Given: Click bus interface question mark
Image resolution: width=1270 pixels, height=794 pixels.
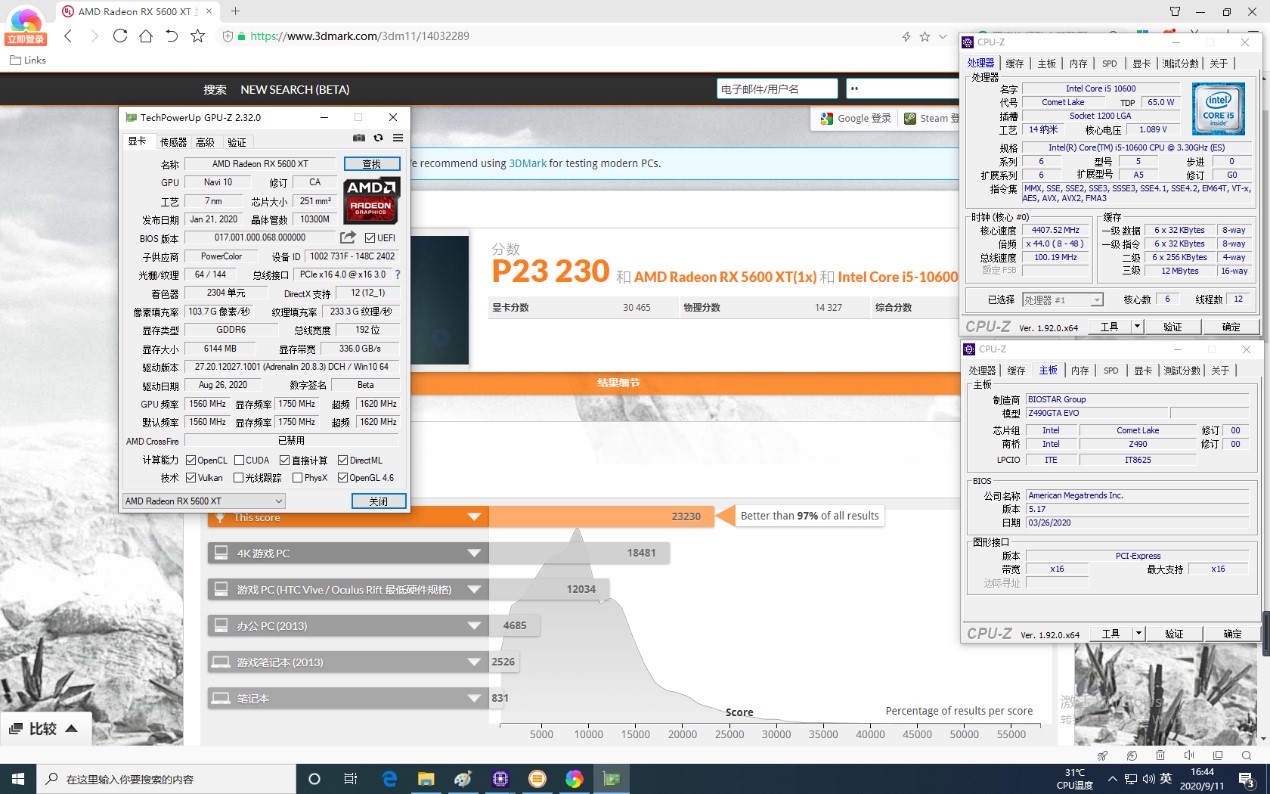Looking at the screenshot, I should click(x=397, y=275).
